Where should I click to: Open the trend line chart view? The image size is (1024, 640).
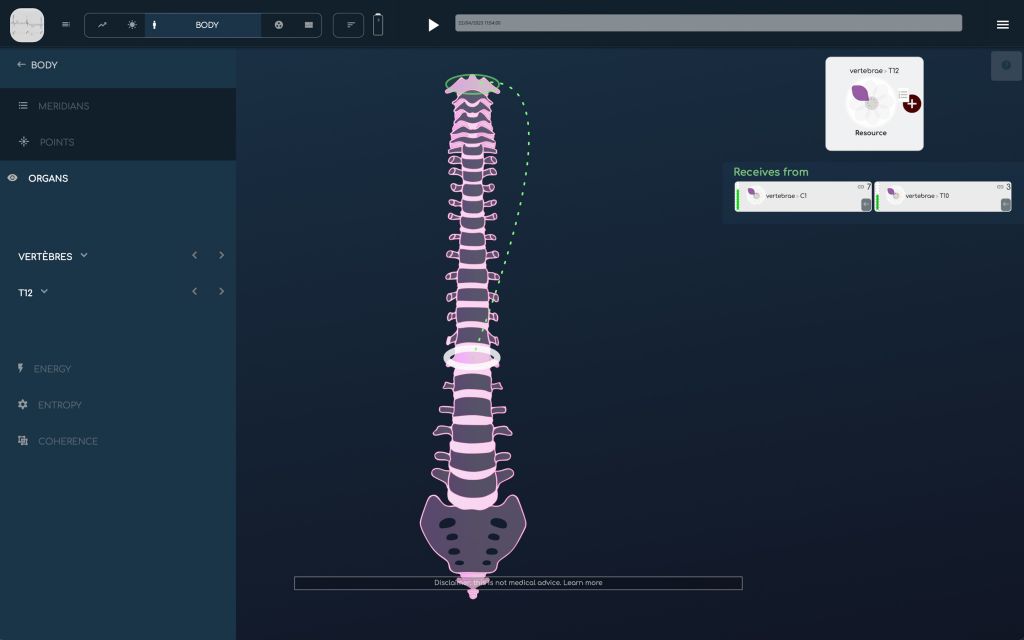click(102, 25)
